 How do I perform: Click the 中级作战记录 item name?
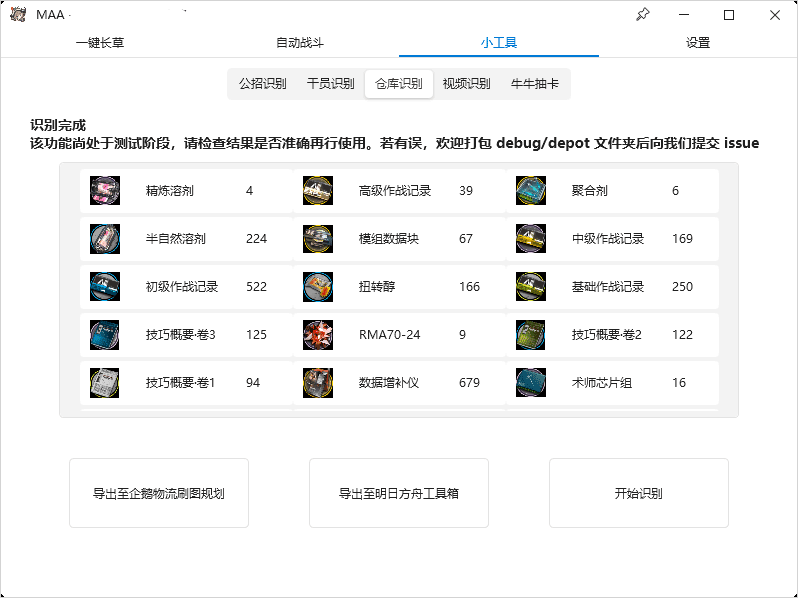point(608,239)
